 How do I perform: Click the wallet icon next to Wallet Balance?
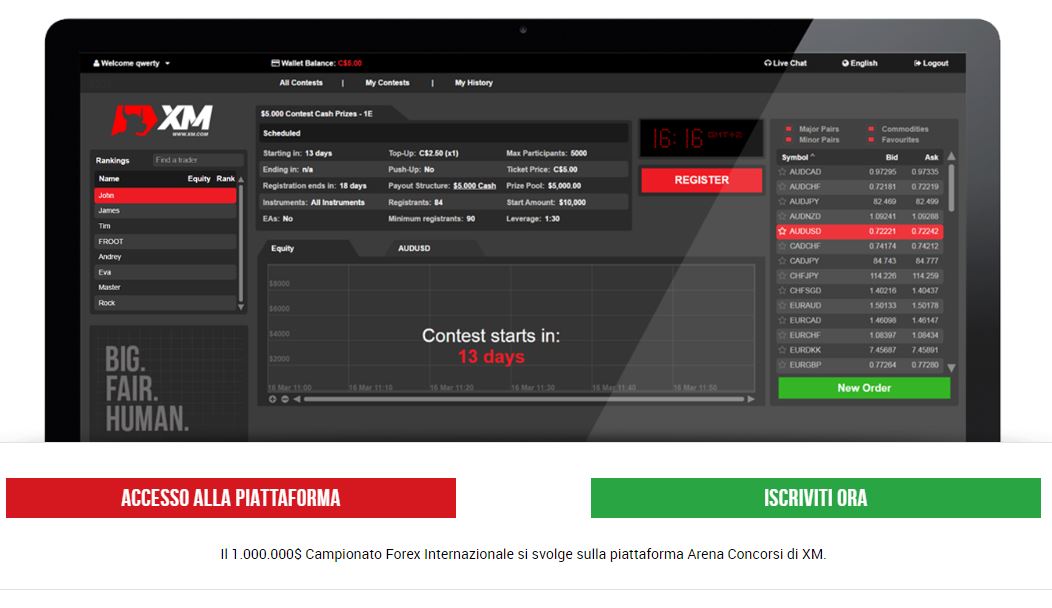[275, 63]
